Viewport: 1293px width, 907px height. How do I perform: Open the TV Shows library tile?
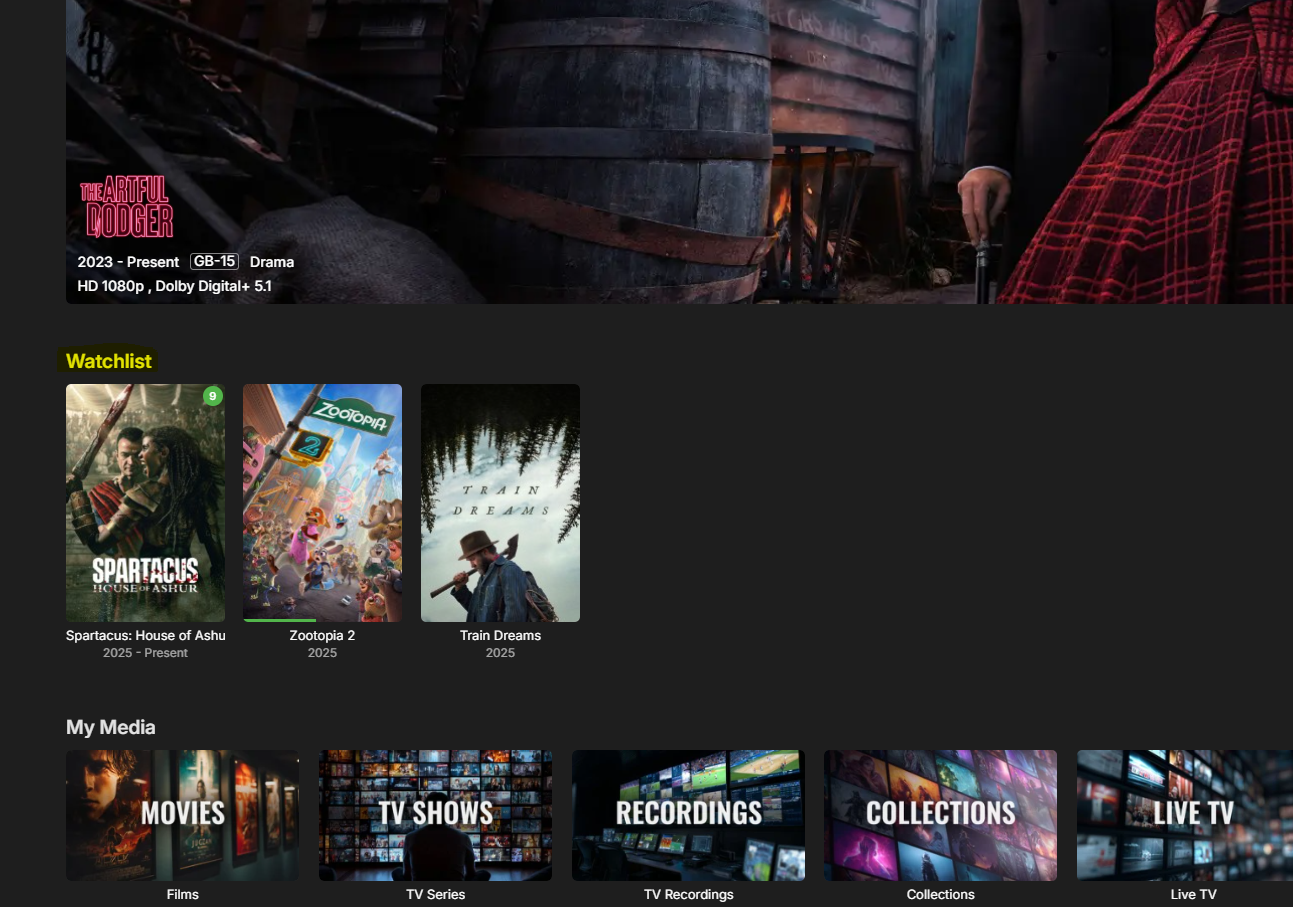435,815
